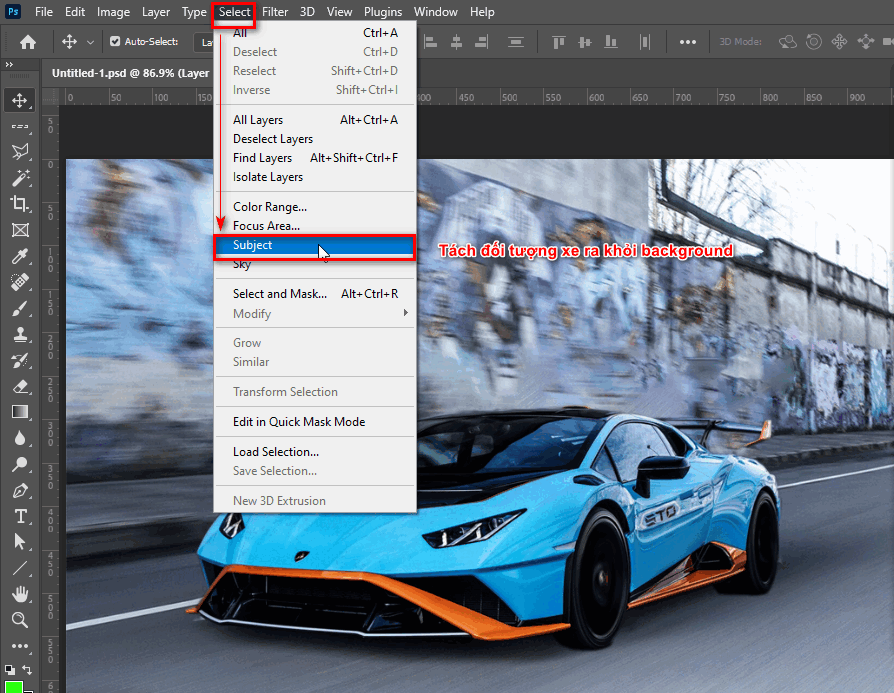
Task: Open the extra options ellipsis in the options bar
Action: [686, 41]
